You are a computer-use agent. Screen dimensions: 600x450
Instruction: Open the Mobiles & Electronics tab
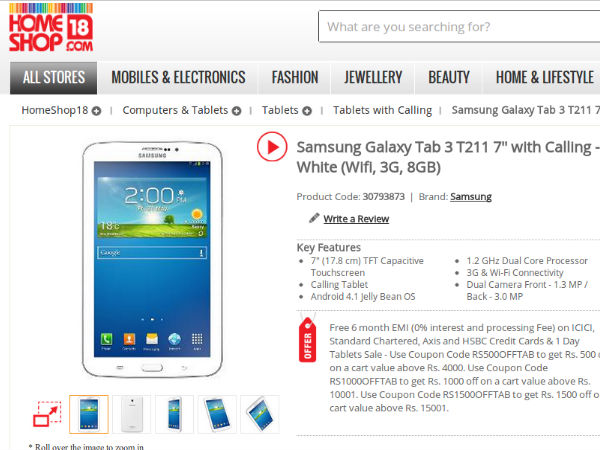[x=178, y=78]
